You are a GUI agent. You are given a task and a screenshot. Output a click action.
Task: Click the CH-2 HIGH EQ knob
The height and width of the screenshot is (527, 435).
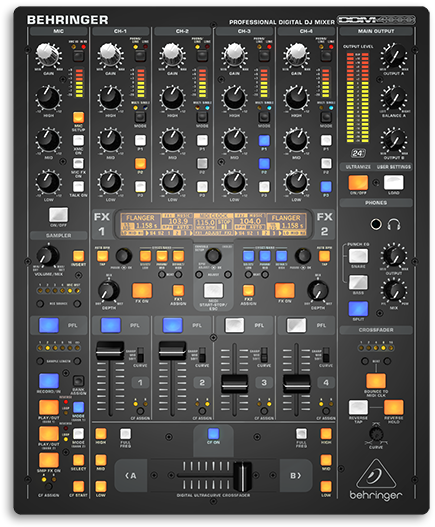coord(172,97)
